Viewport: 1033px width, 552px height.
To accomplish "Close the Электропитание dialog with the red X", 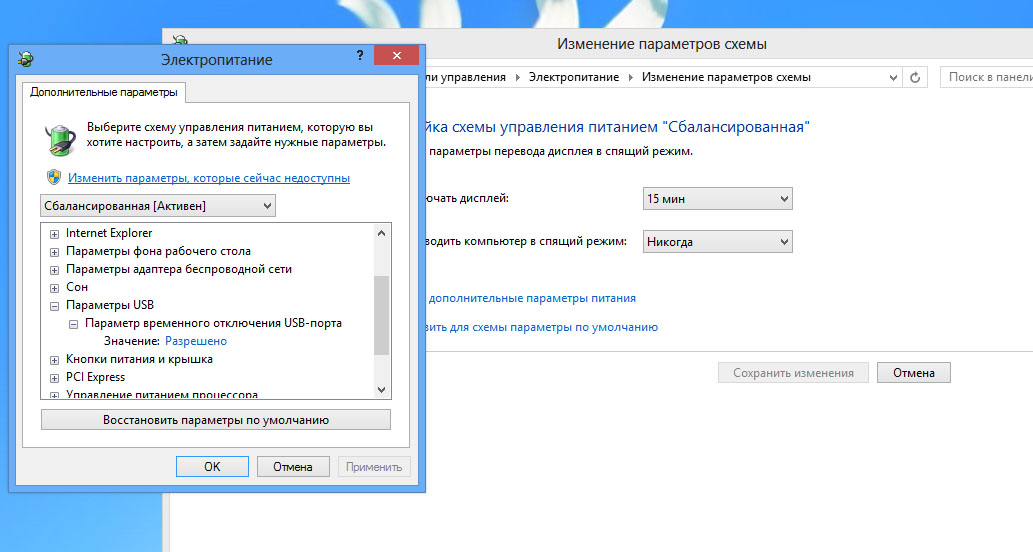I will [397, 57].
